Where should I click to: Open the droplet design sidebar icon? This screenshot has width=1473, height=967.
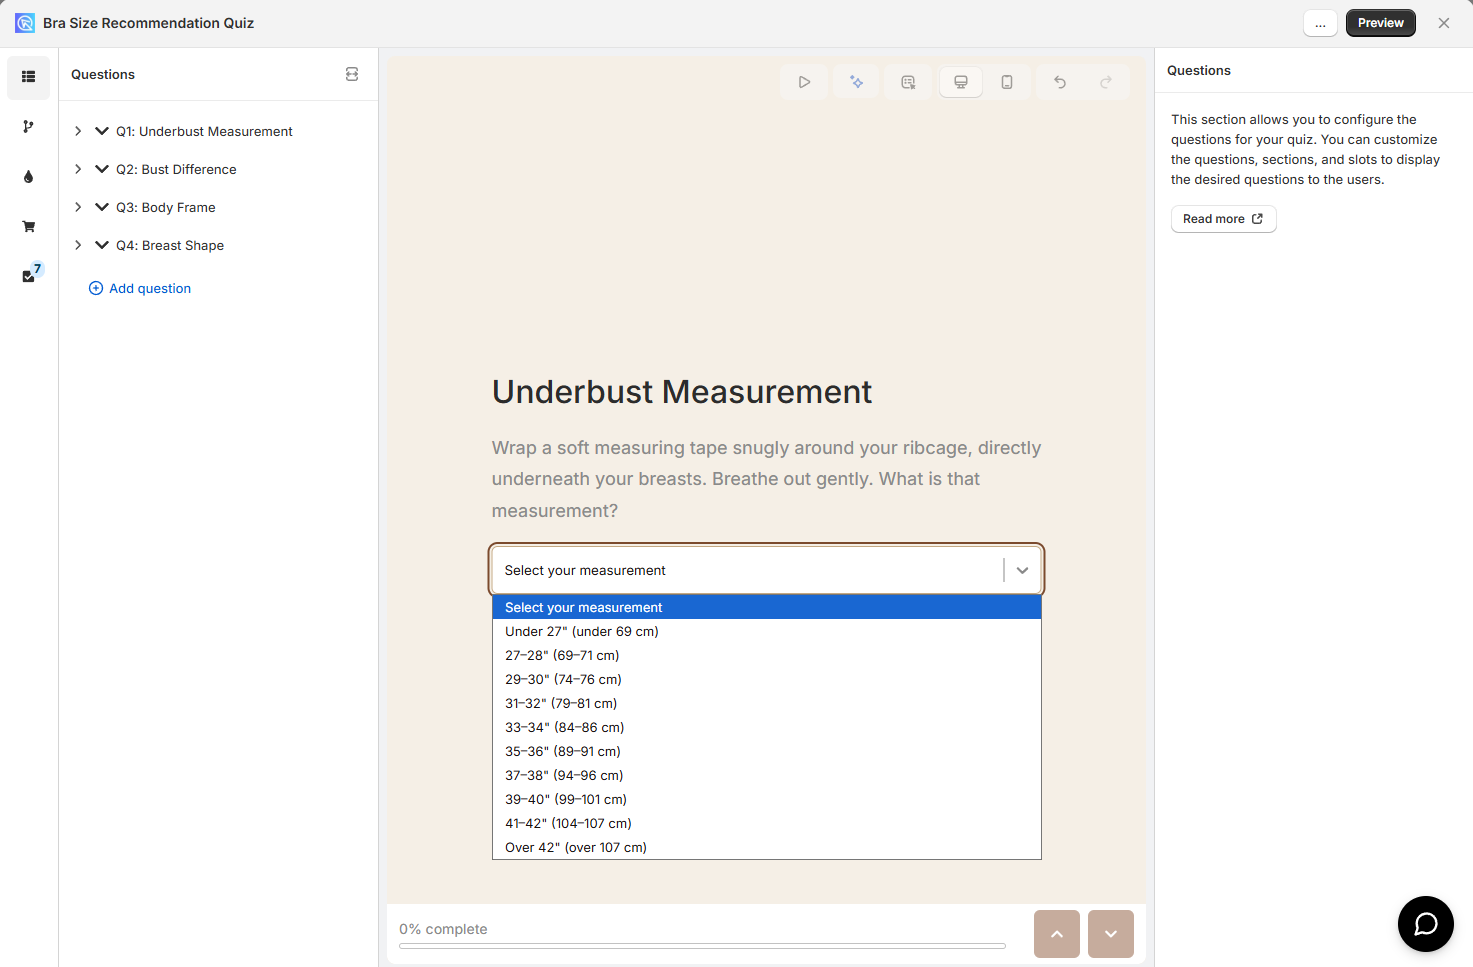tap(28, 177)
